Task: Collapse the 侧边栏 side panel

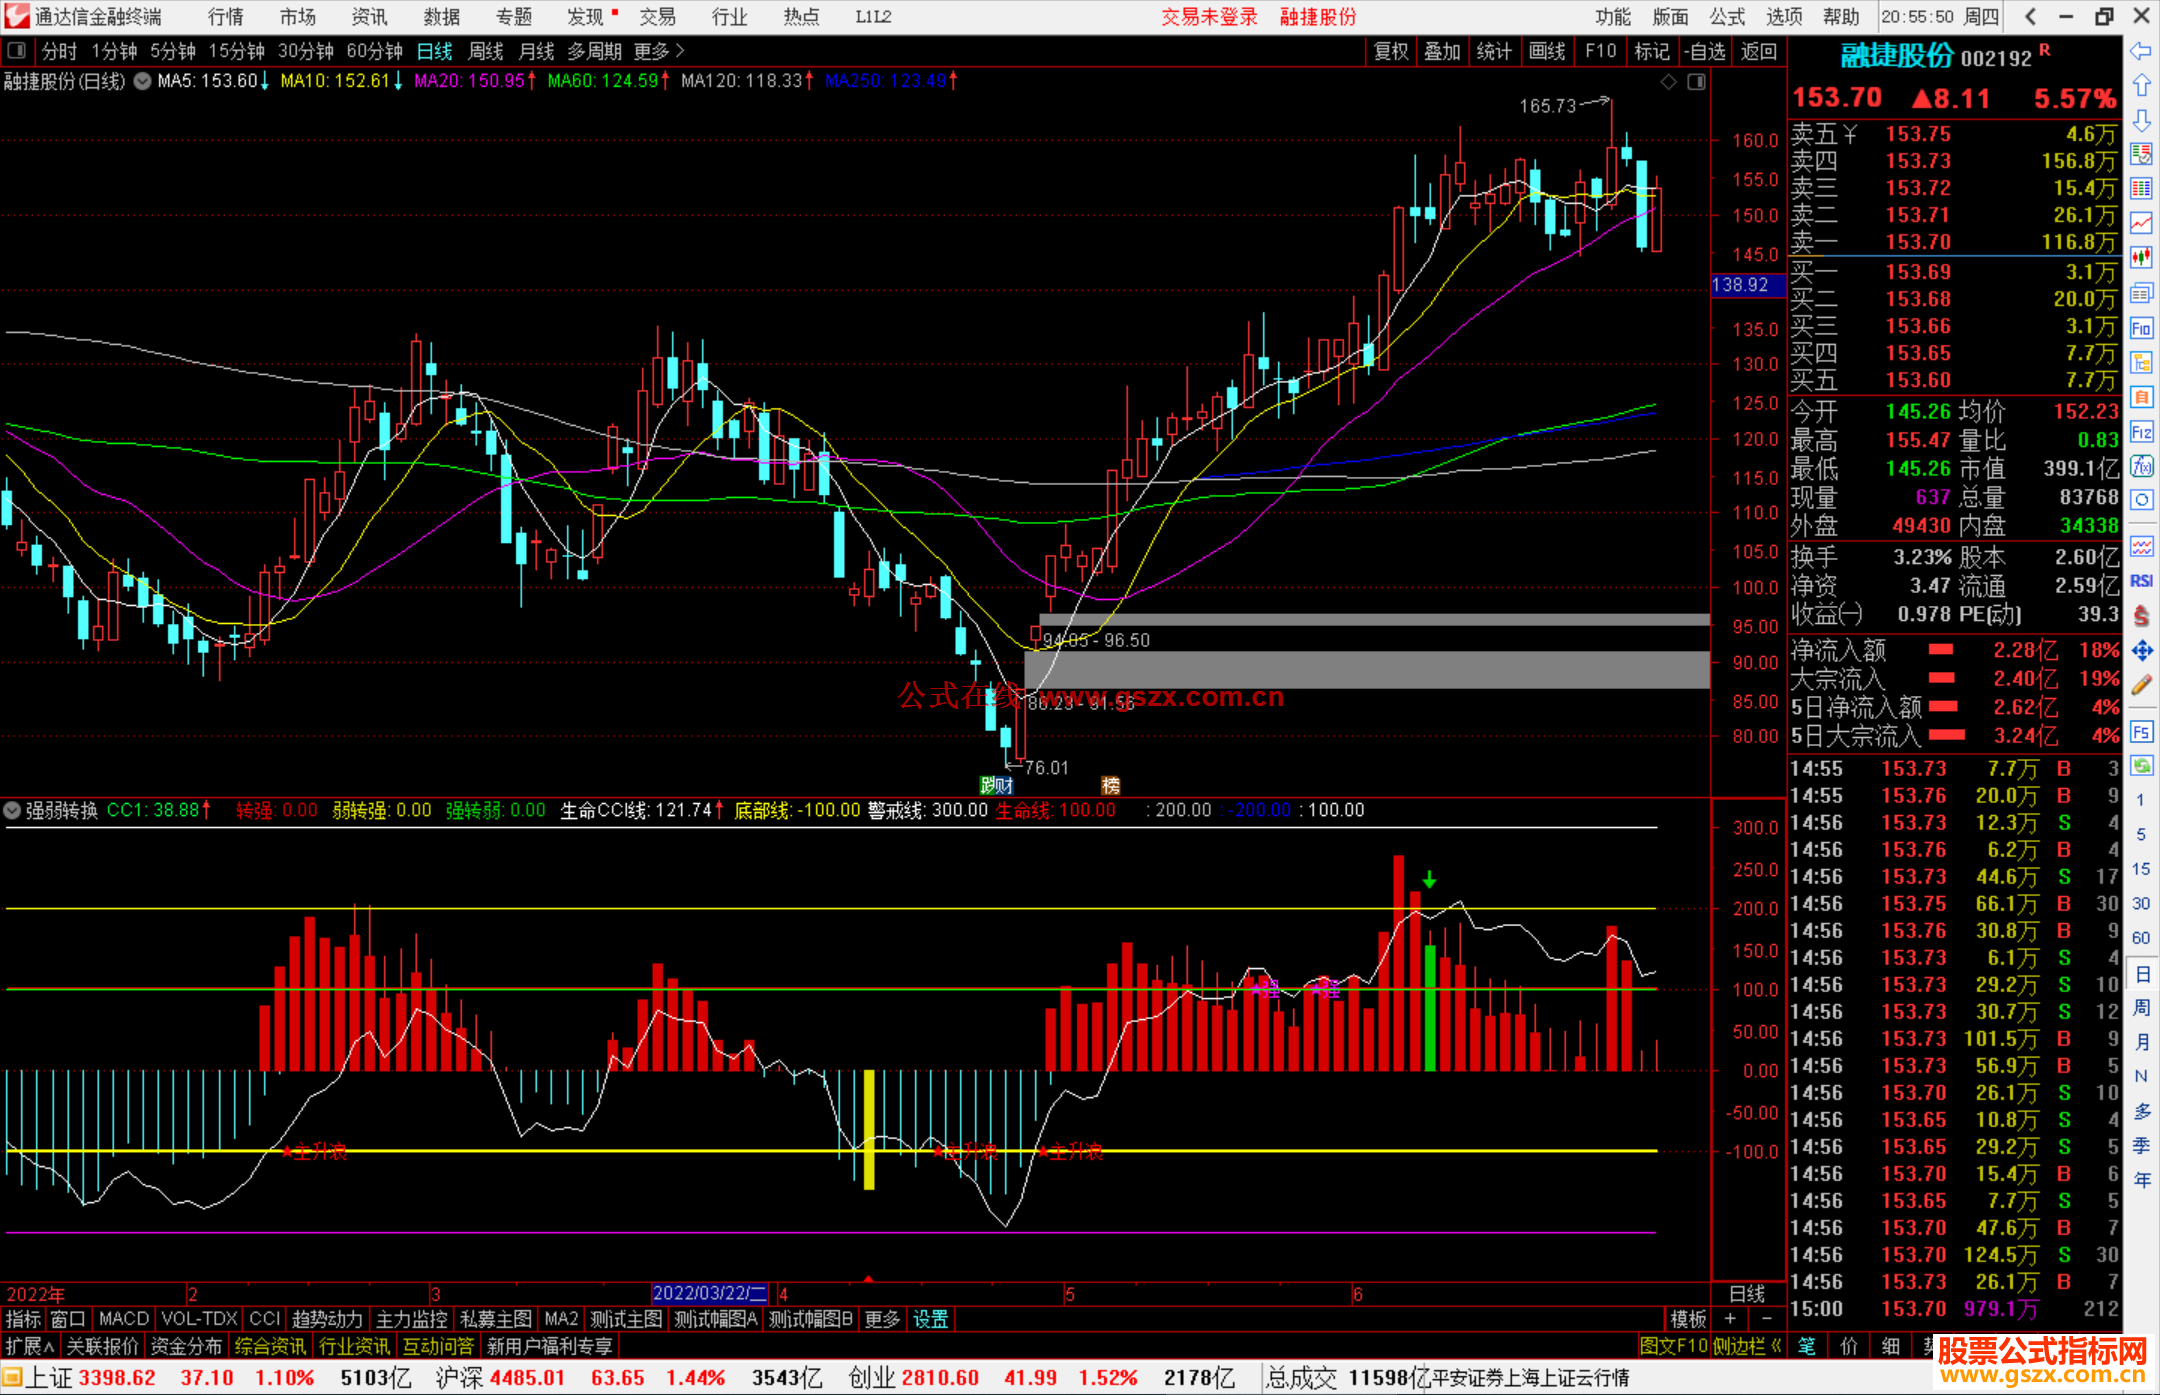Action: (x=1748, y=1346)
